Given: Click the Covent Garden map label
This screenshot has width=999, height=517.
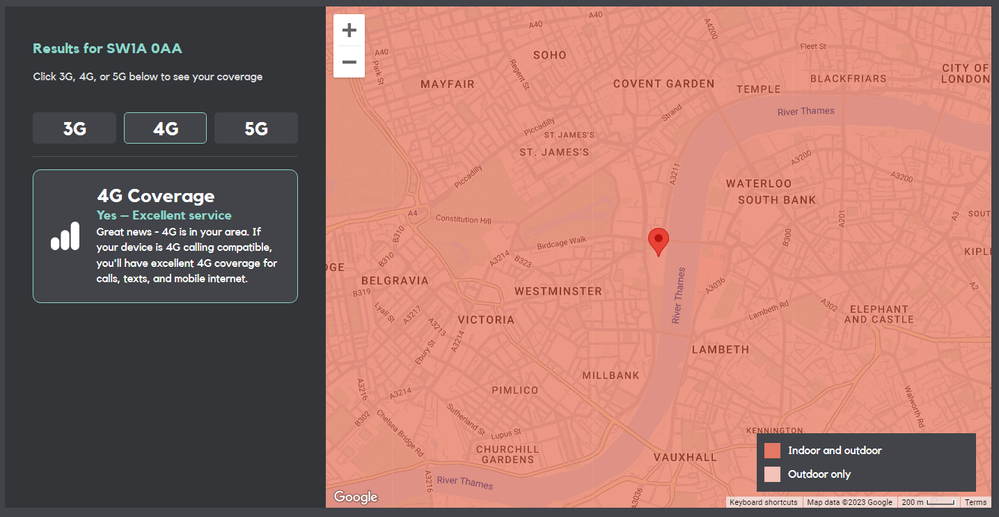Looking at the screenshot, I should [663, 84].
